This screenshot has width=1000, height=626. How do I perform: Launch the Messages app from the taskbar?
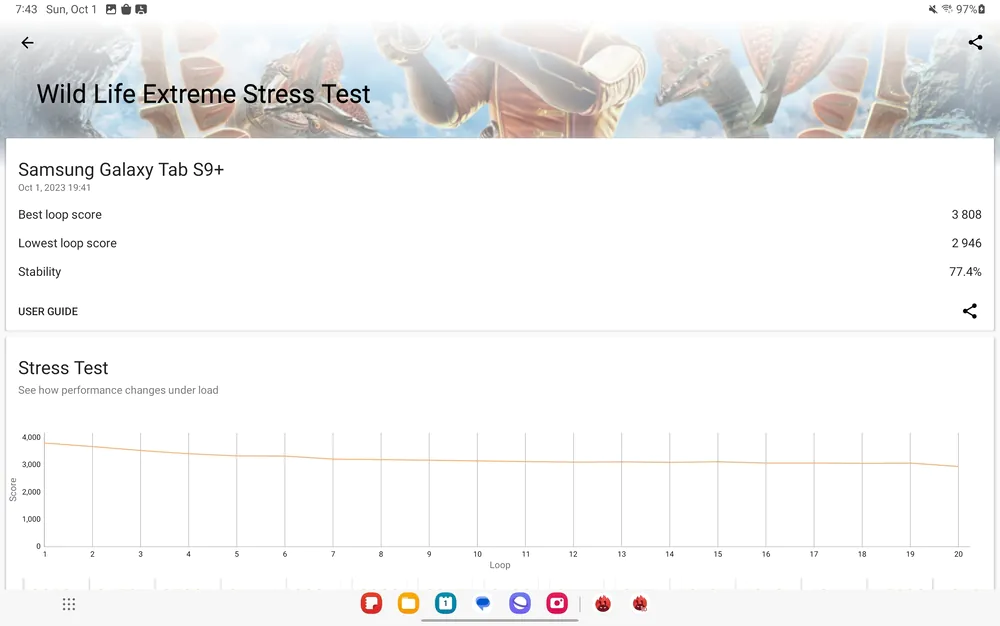(483, 603)
